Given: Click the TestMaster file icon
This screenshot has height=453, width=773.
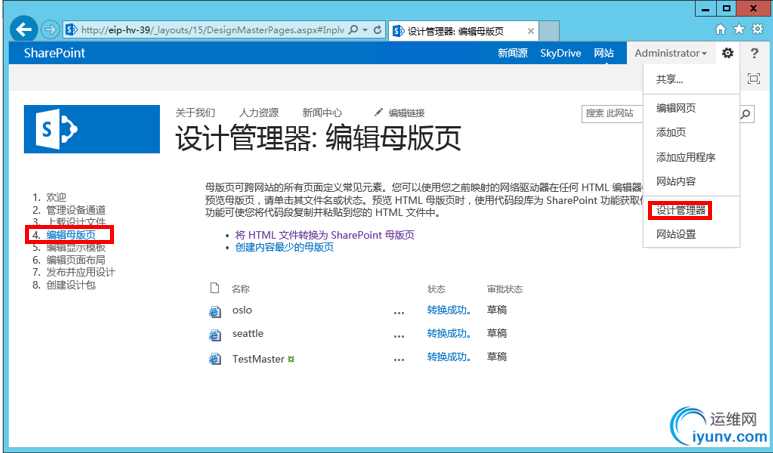Looking at the screenshot, I should (x=214, y=359).
